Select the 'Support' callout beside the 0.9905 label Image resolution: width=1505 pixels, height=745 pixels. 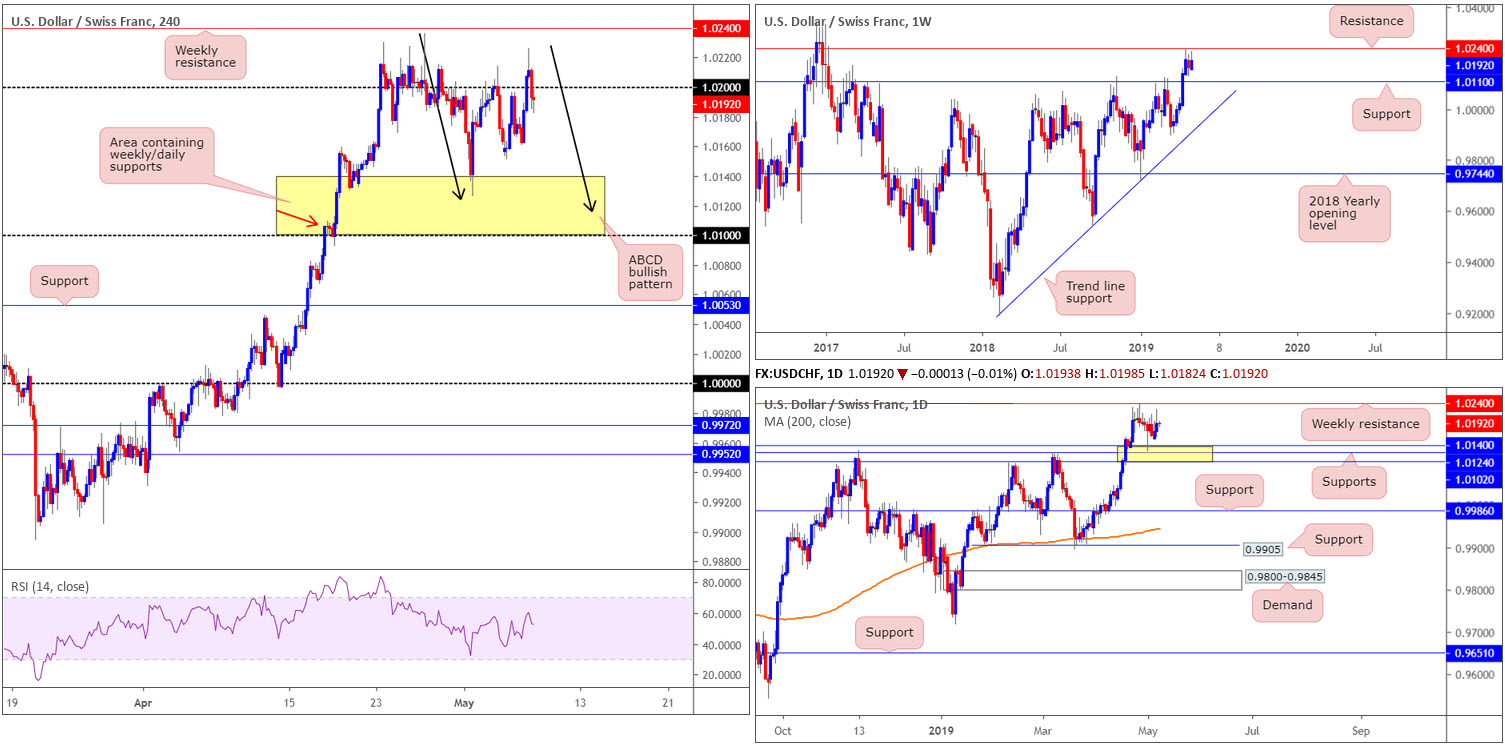click(x=1338, y=540)
